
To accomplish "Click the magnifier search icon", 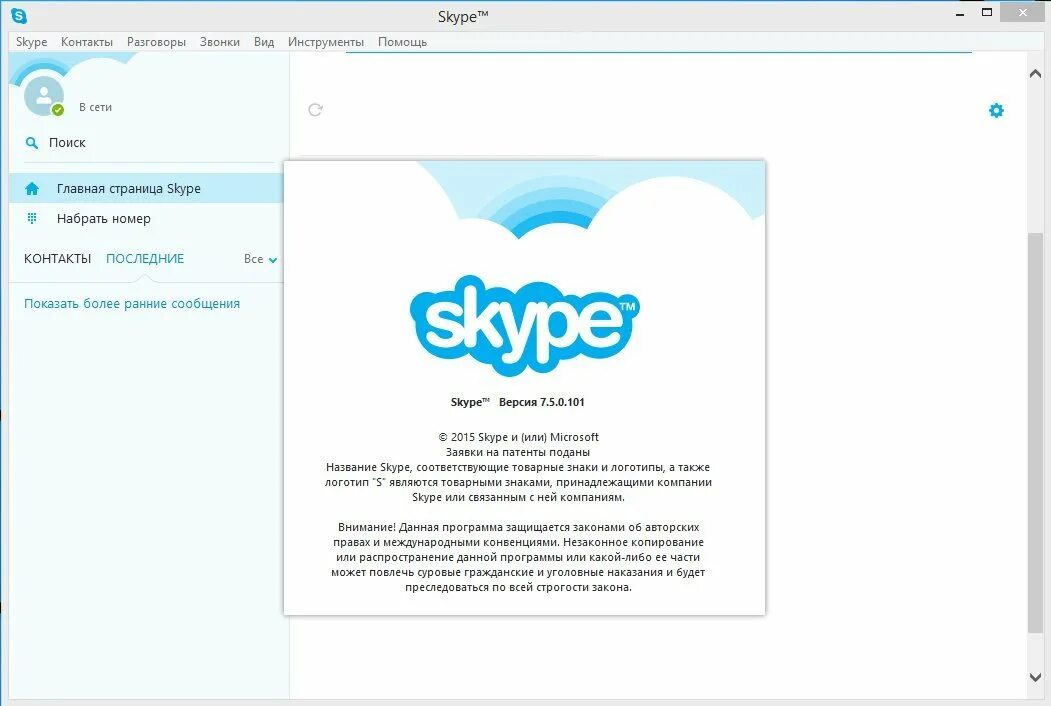I will point(32,143).
